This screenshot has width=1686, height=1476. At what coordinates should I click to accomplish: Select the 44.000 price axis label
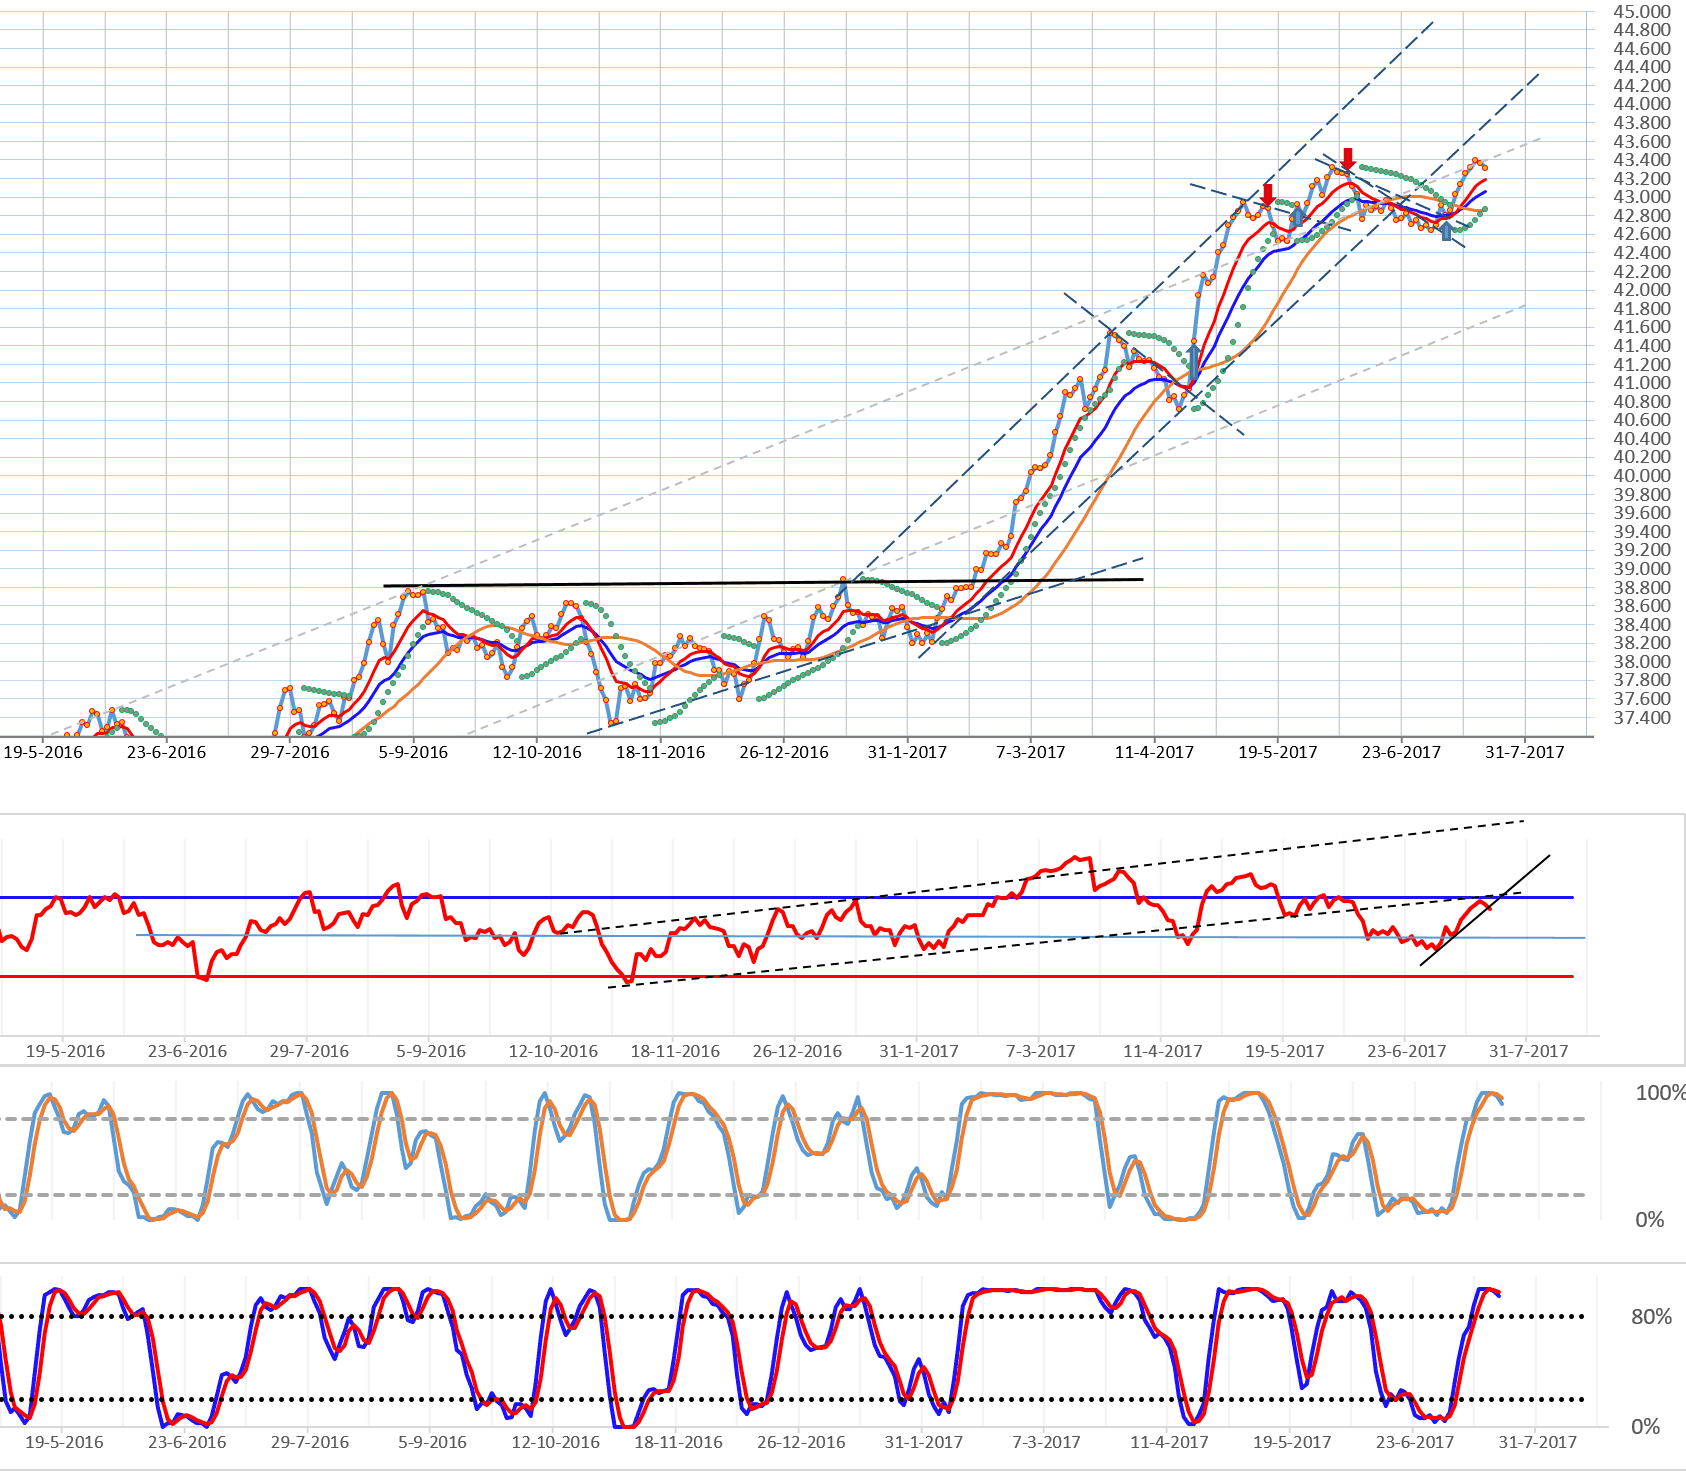(x=1642, y=104)
